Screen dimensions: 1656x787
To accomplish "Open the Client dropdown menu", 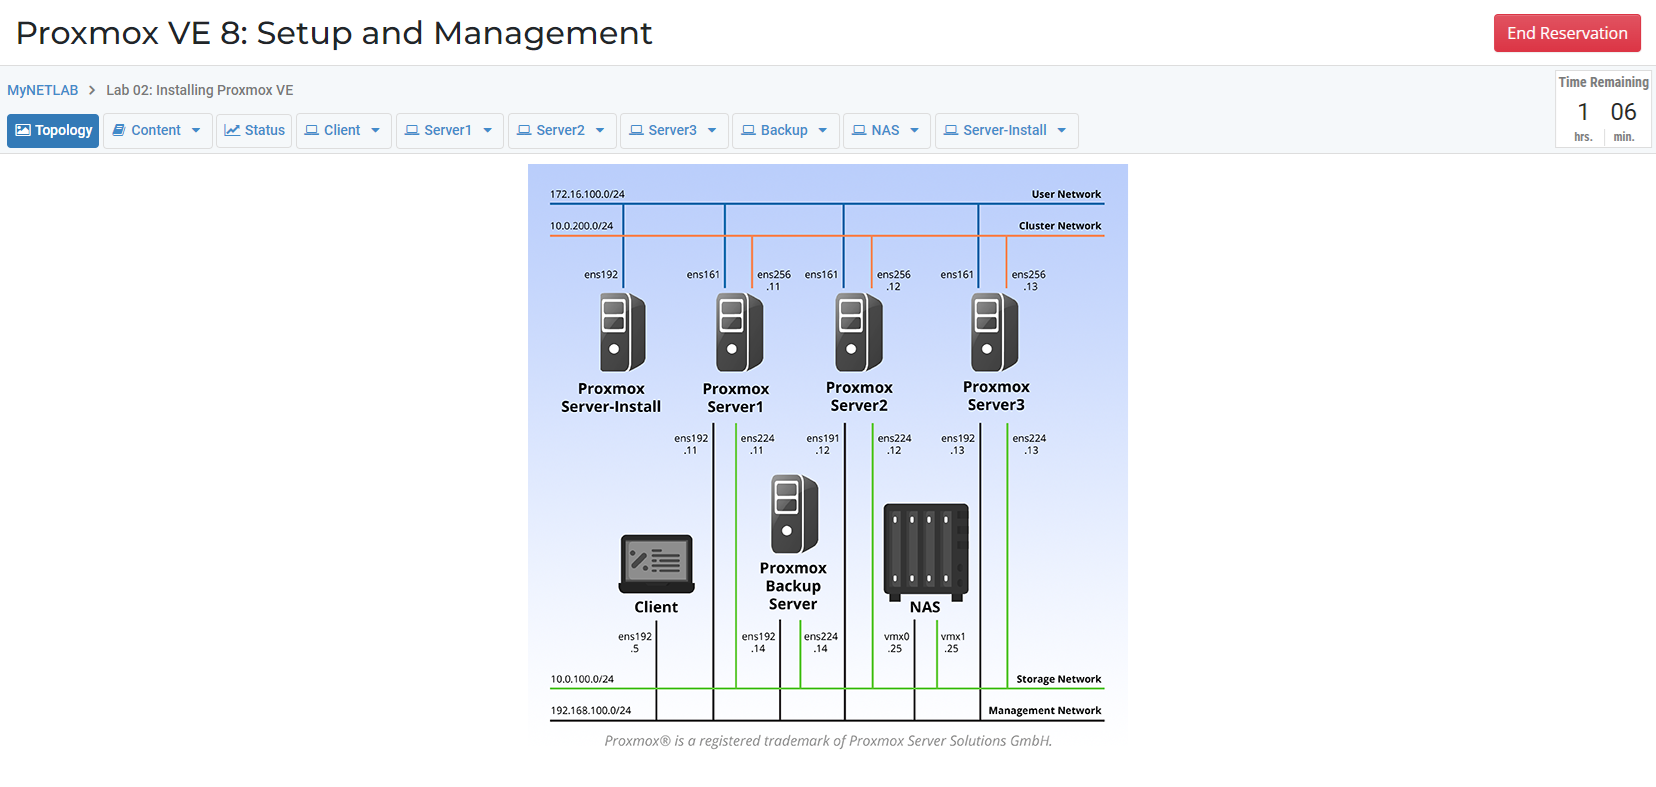I will tap(343, 130).
